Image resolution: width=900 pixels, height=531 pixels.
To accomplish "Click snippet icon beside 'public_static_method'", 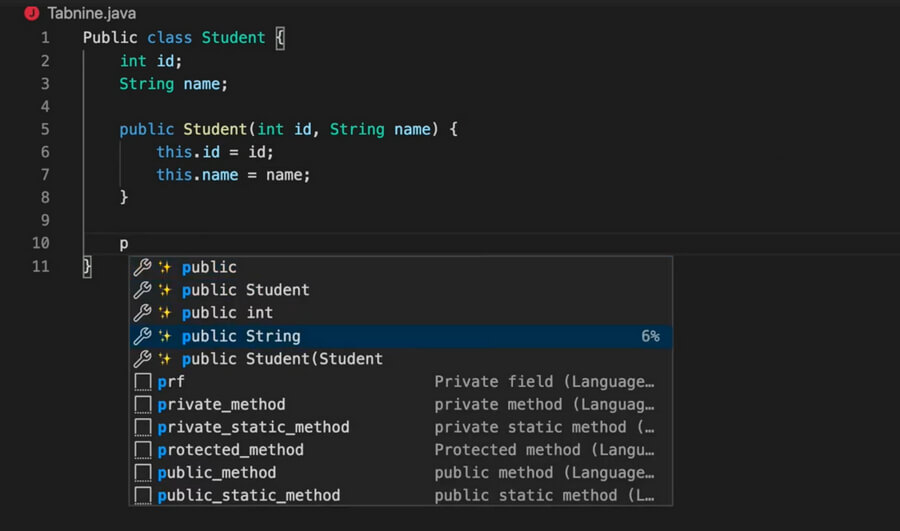I will pos(143,495).
